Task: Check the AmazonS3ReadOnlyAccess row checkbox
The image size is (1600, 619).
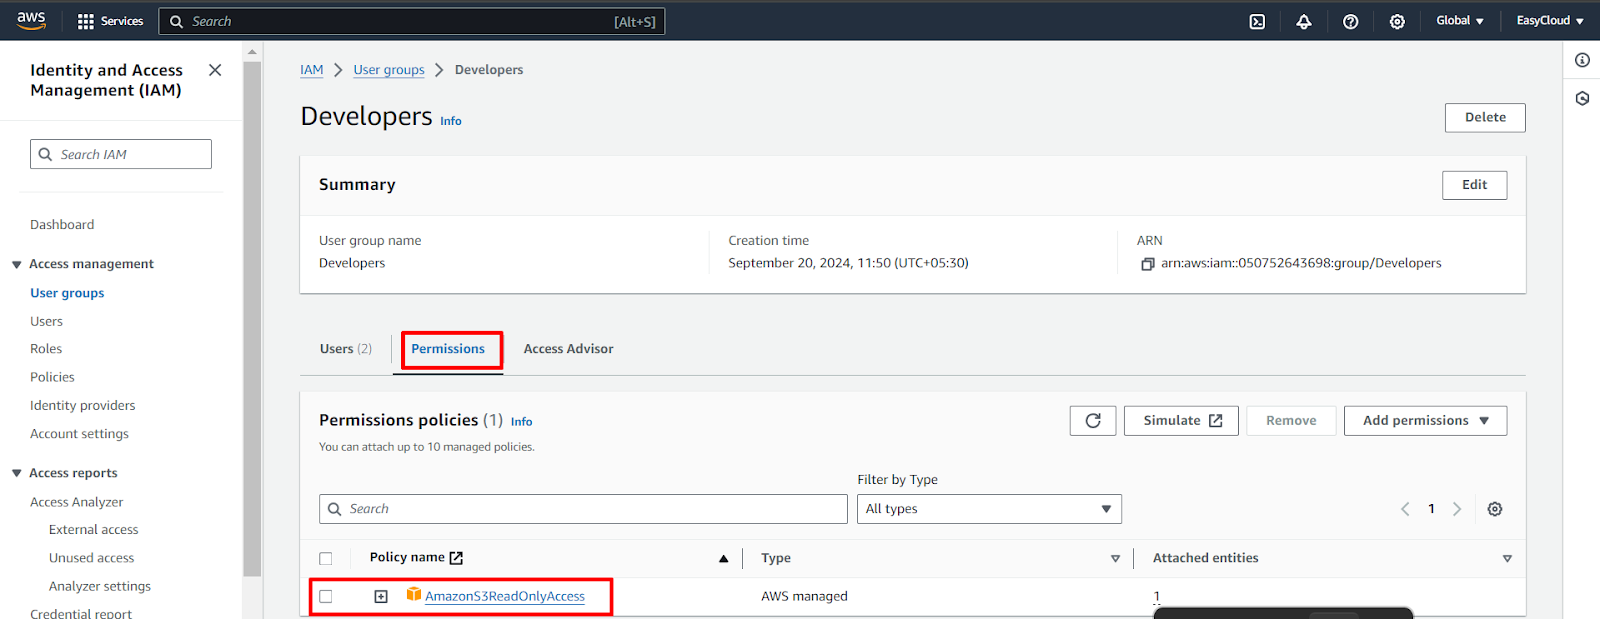Action: [326, 597]
